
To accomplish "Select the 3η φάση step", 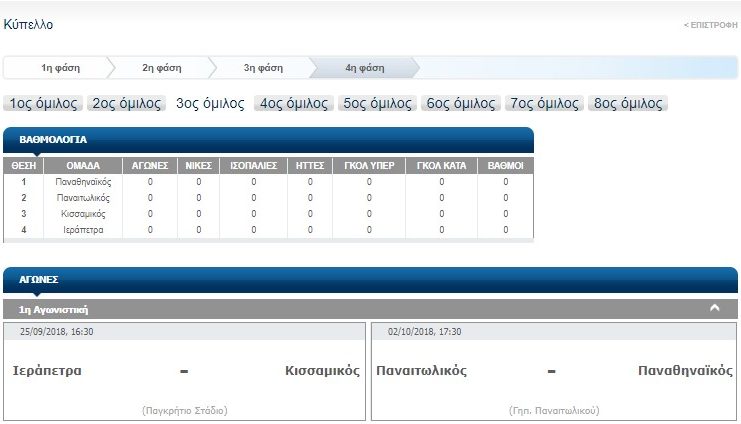I will click(x=263, y=68).
